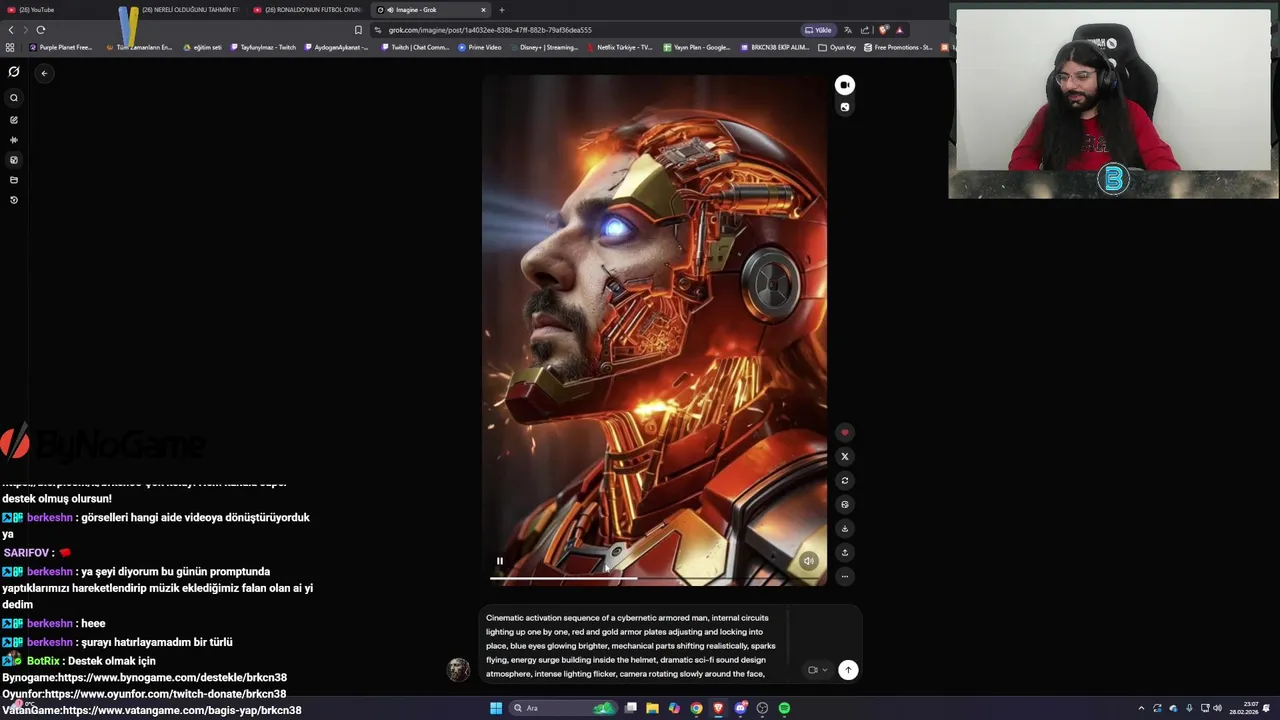Open the Prime Video bookmark
This screenshot has width=1280, height=720.
(x=480, y=47)
